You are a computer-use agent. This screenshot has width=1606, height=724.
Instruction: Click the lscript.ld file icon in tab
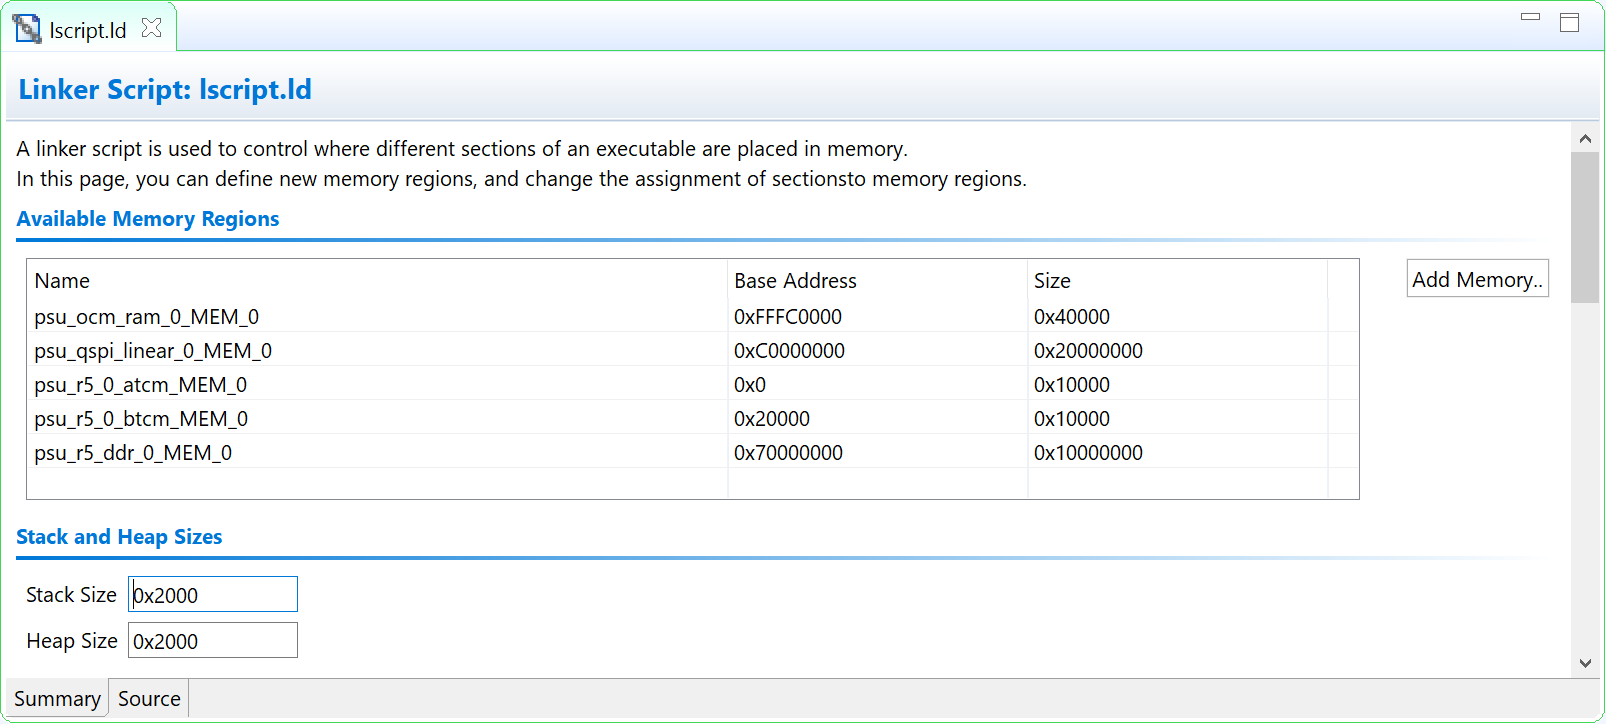[27, 29]
